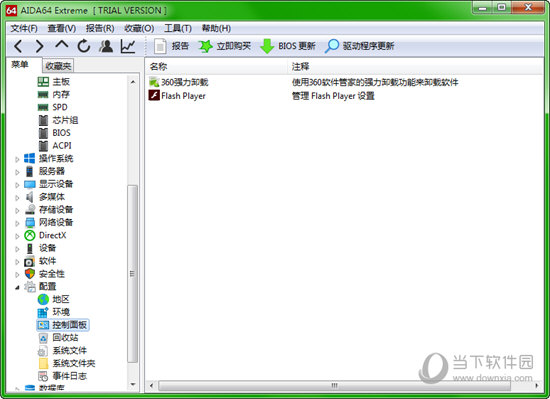Expand the 多媒体 tree node
Viewport: 550px width, 399px height.
click(17, 197)
